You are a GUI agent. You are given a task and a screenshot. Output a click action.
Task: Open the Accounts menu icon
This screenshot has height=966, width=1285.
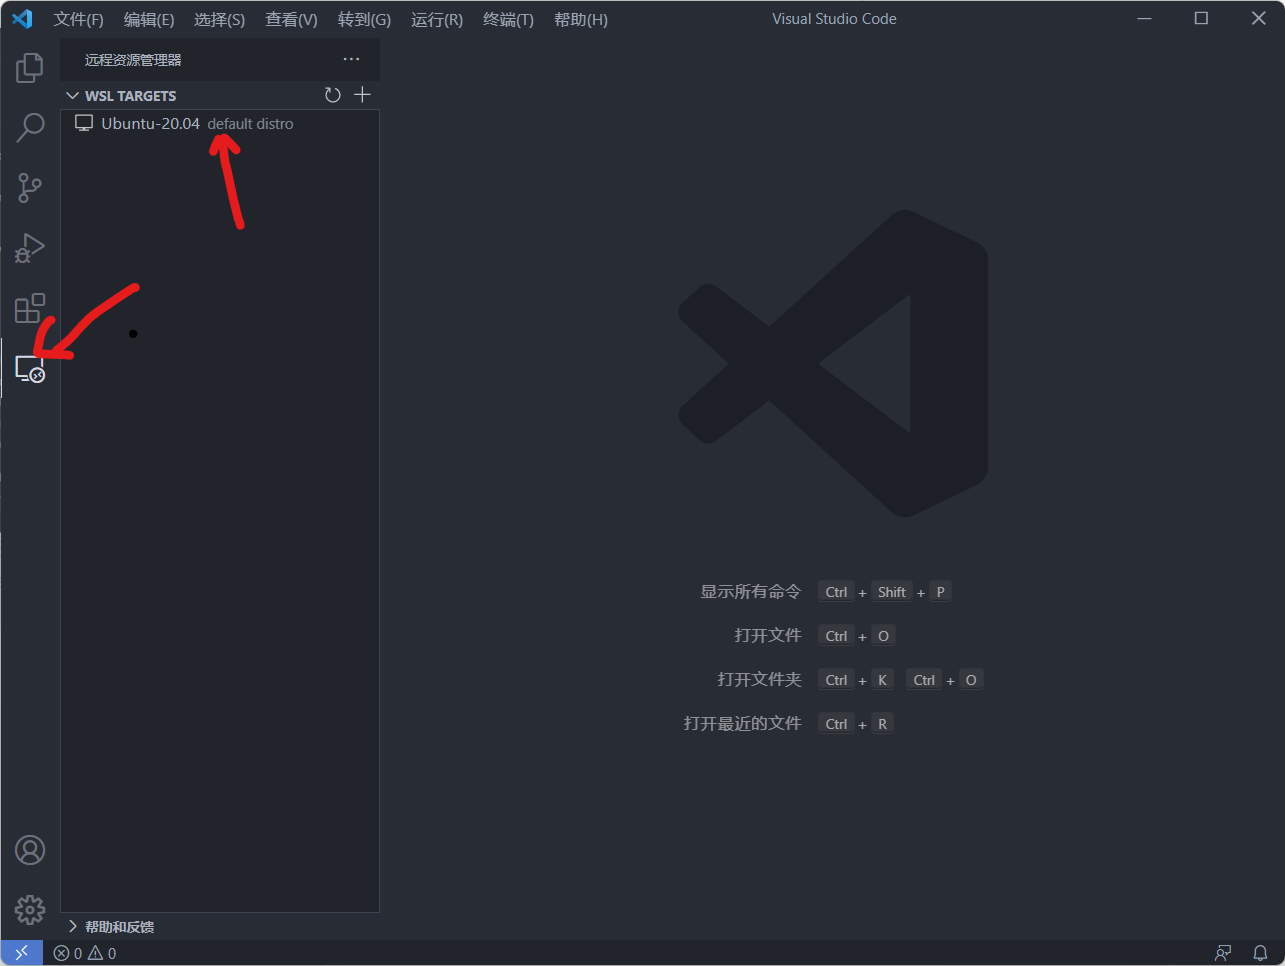pyautogui.click(x=30, y=850)
